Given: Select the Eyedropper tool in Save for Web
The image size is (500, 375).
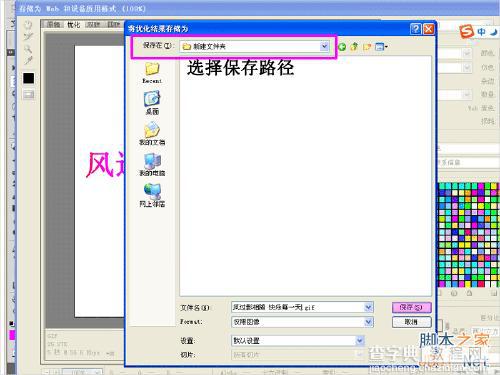Looking at the screenshot, I should tap(28, 61).
